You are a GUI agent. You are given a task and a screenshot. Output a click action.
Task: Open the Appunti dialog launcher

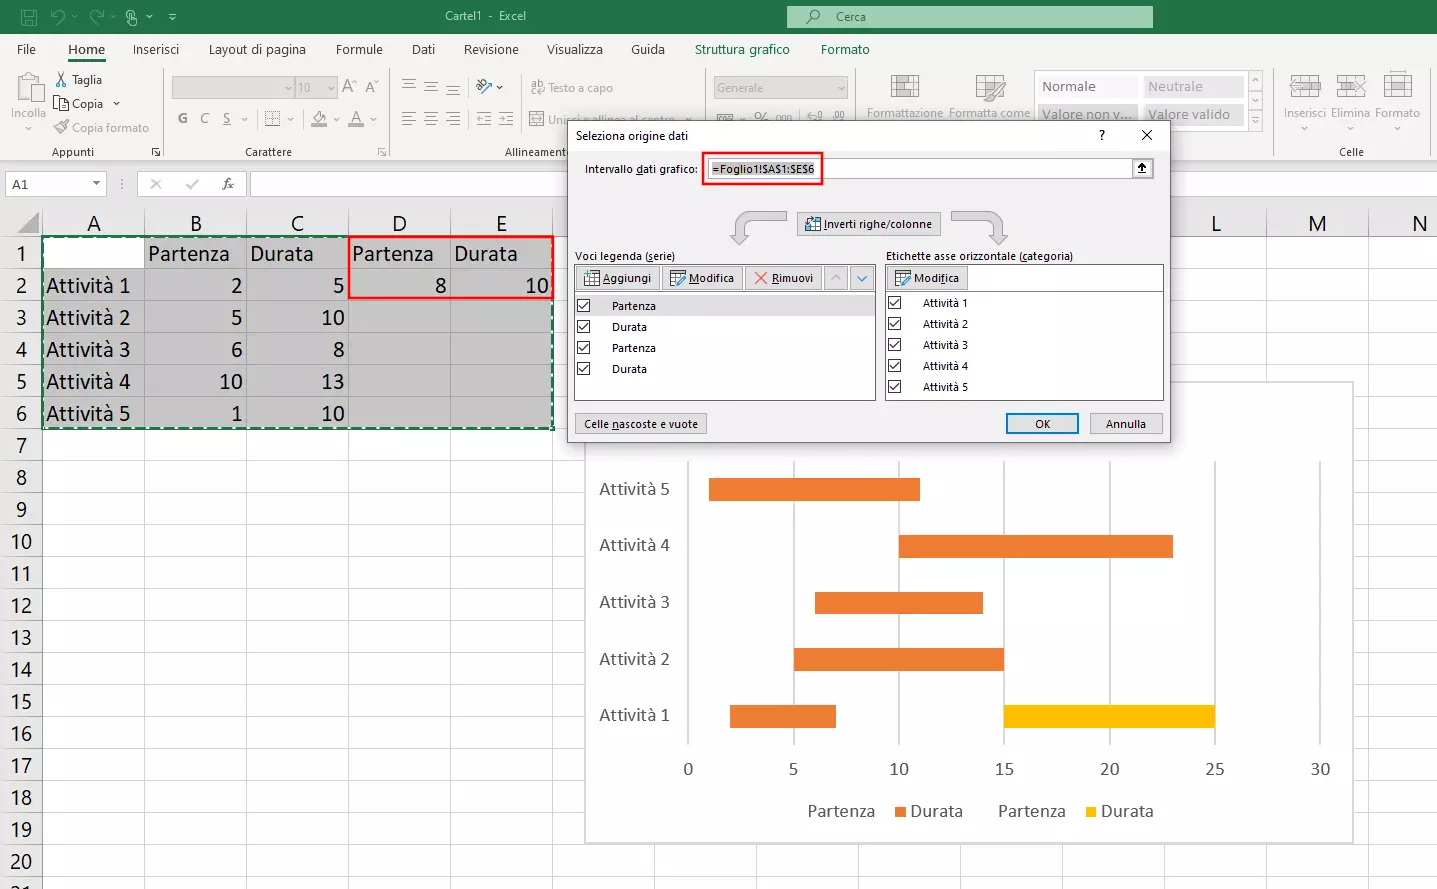(156, 152)
